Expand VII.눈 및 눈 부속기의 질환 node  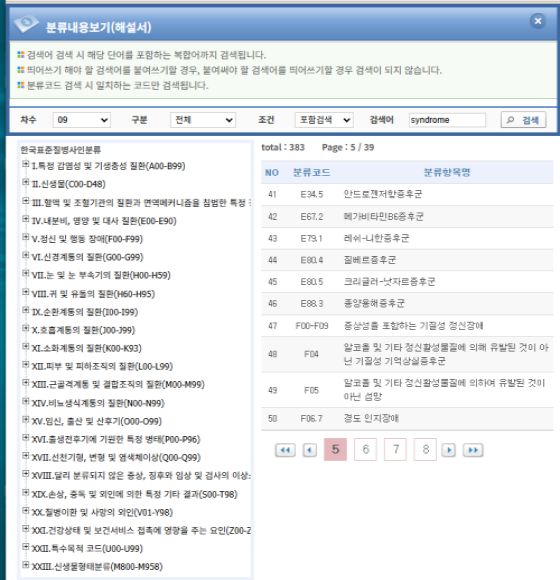[25, 273]
